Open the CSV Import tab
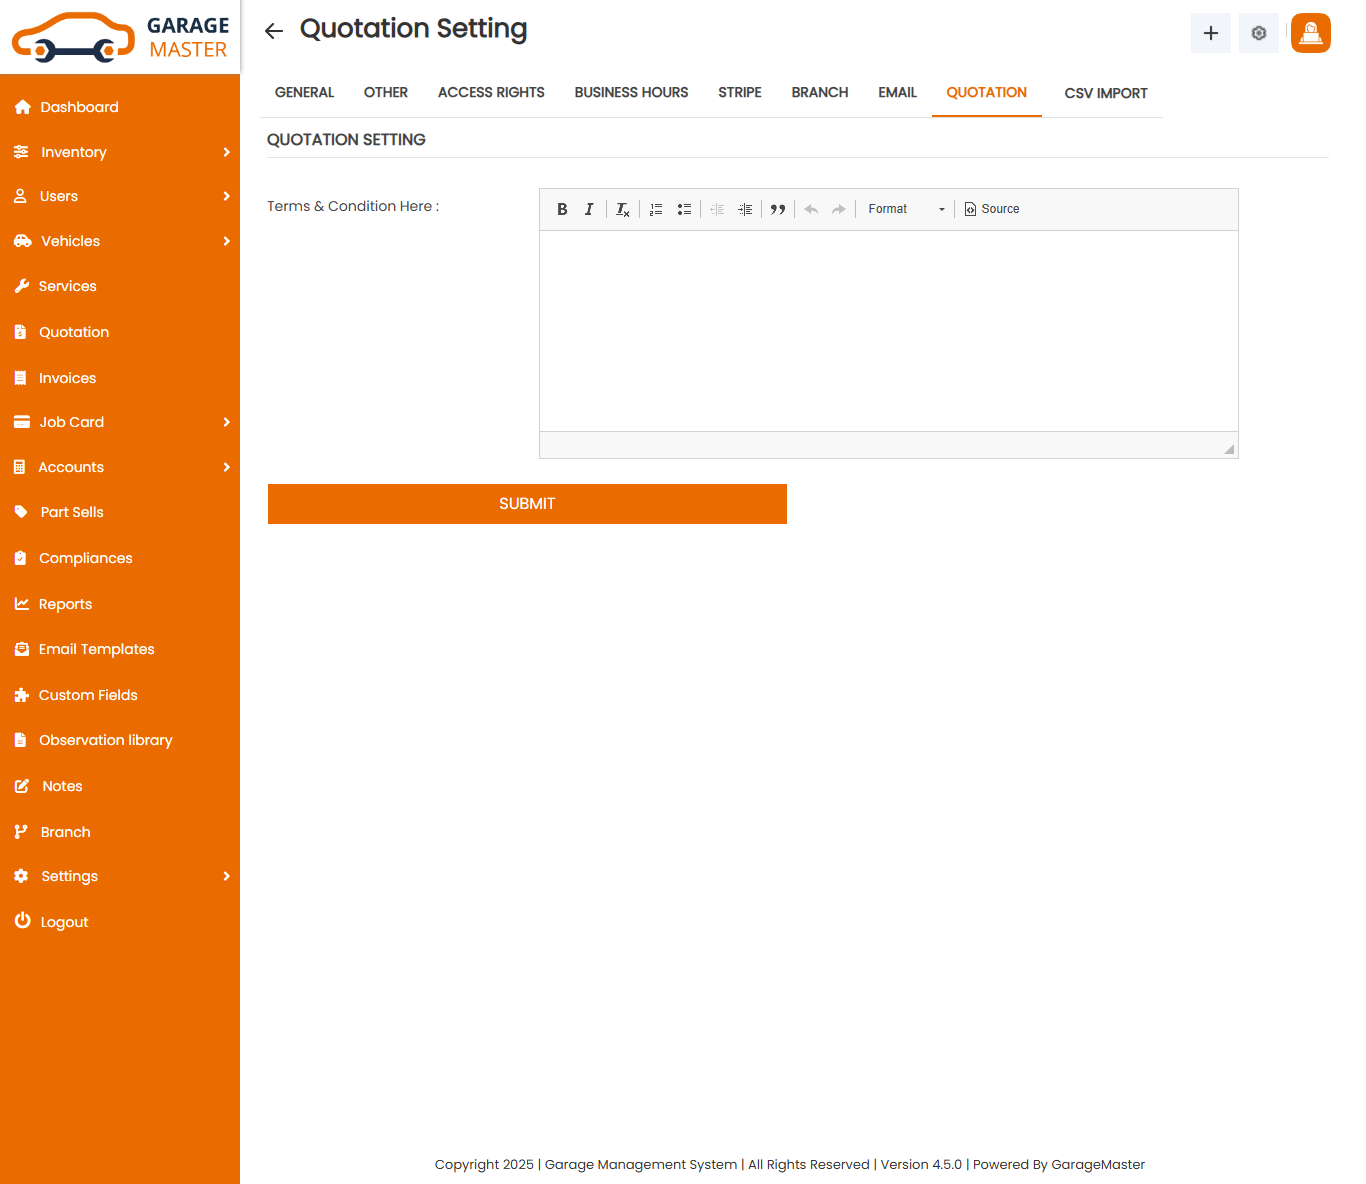Image resolution: width=1366 pixels, height=1184 pixels. pos(1105,93)
